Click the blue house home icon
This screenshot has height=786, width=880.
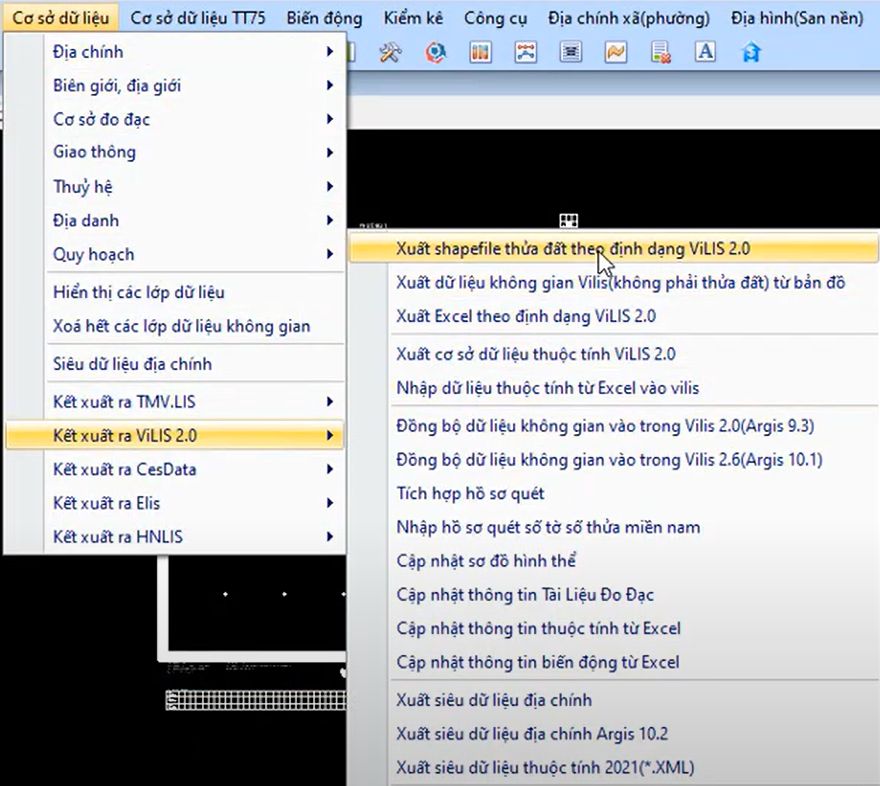pos(752,52)
